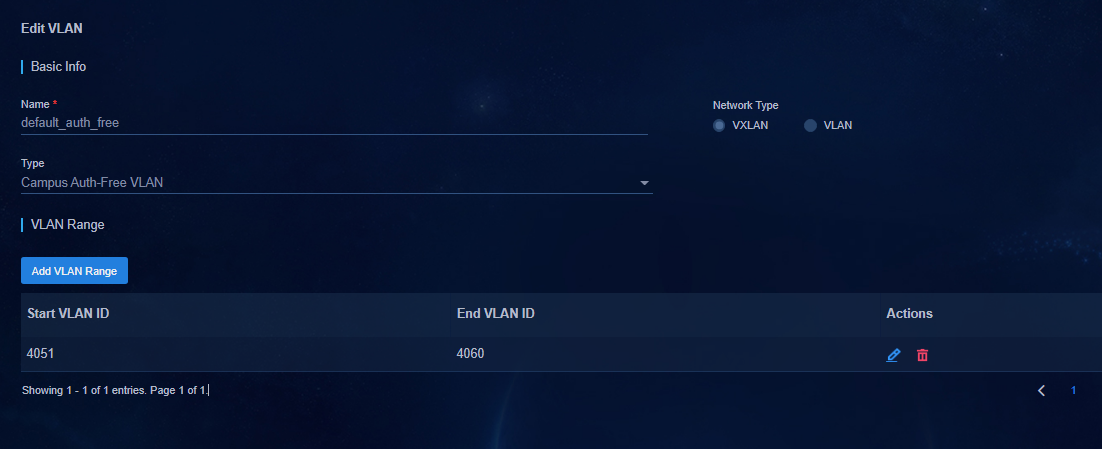1102x449 pixels.
Task: Focus the Name field containing default_auth_free
Action: [x=335, y=123]
